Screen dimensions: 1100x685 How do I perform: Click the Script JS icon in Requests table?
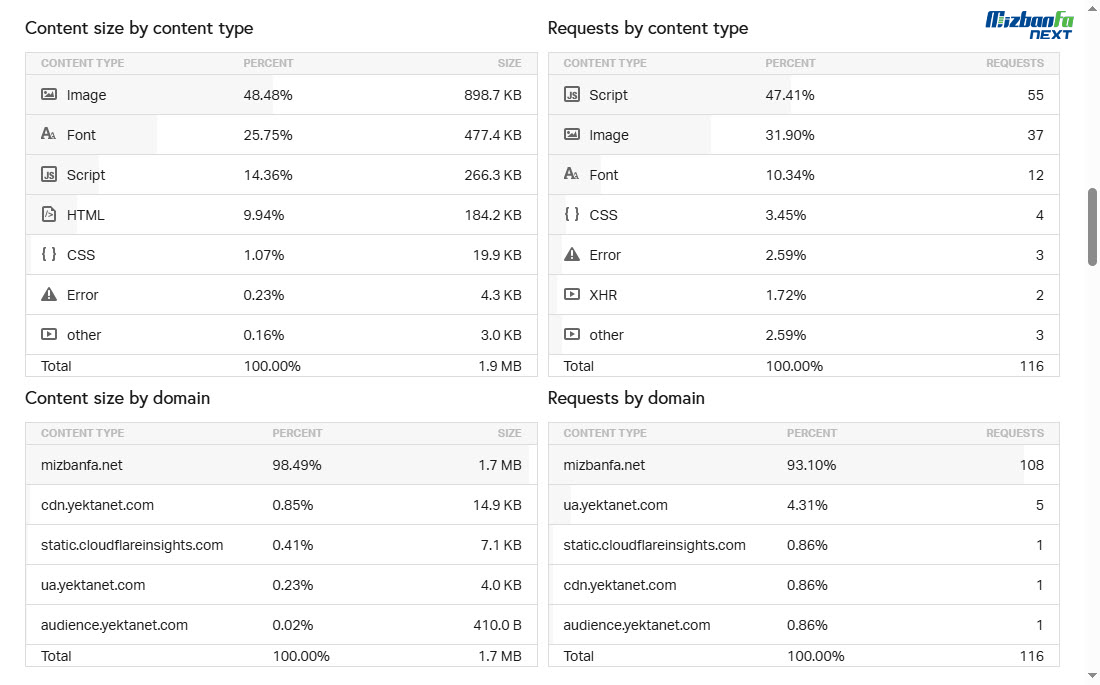(x=572, y=94)
